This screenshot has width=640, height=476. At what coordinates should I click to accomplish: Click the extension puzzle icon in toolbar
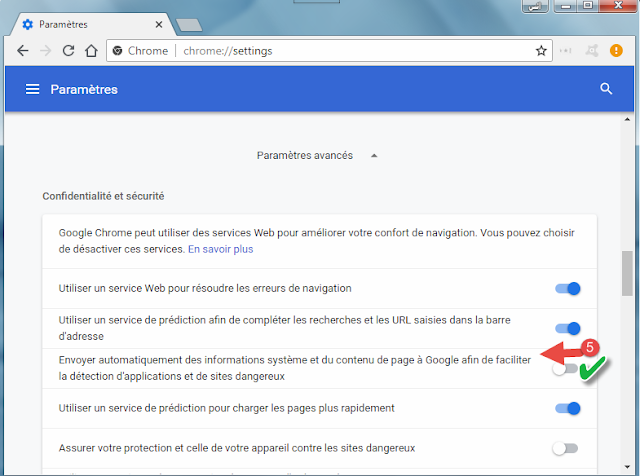(591, 51)
